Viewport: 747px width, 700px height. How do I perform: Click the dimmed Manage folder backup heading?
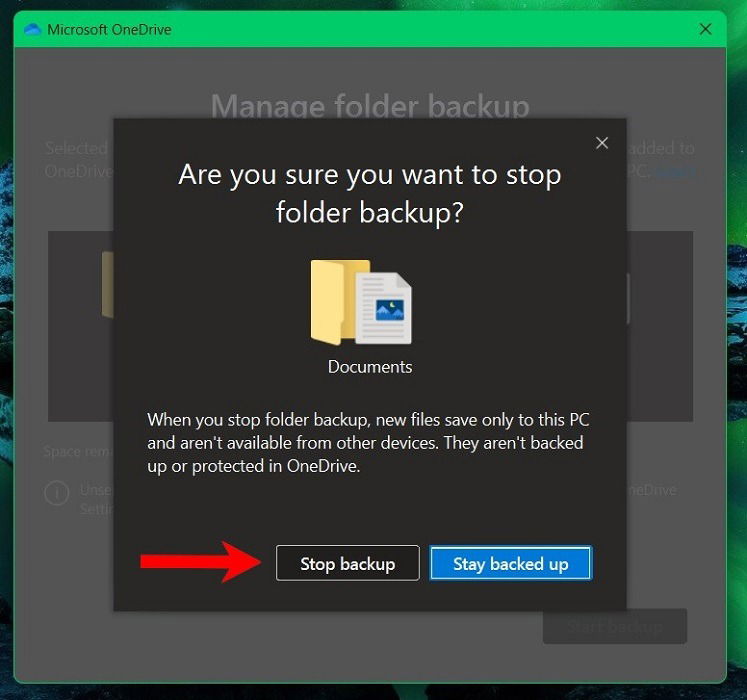click(370, 106)
